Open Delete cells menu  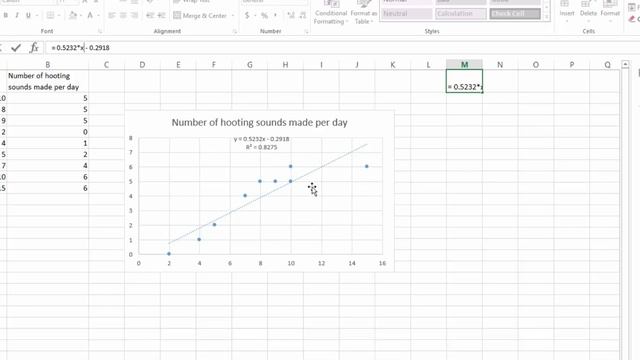pyautogui.click(x=588, y=12)
